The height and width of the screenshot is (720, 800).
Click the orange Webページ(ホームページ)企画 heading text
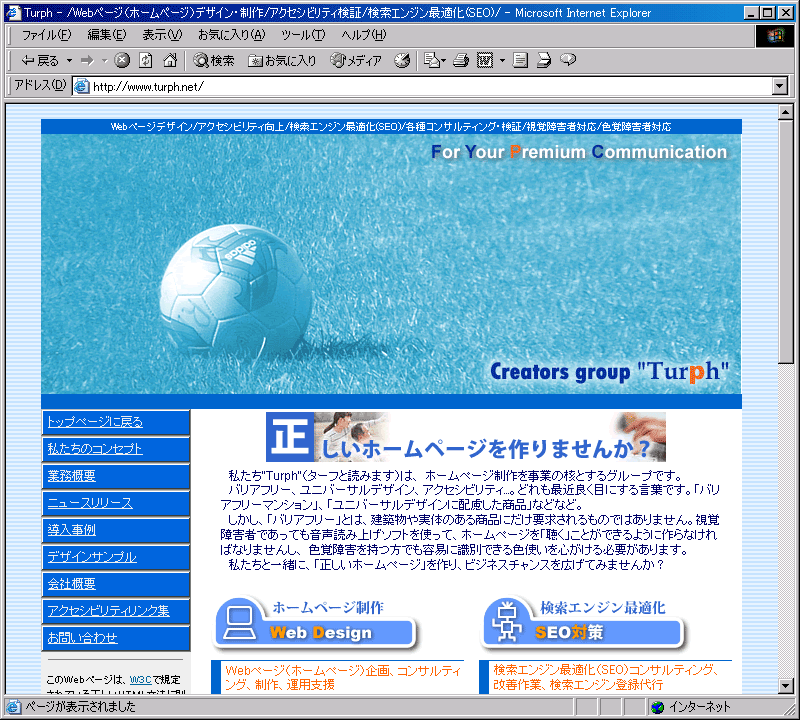click(x=343, y=678)
